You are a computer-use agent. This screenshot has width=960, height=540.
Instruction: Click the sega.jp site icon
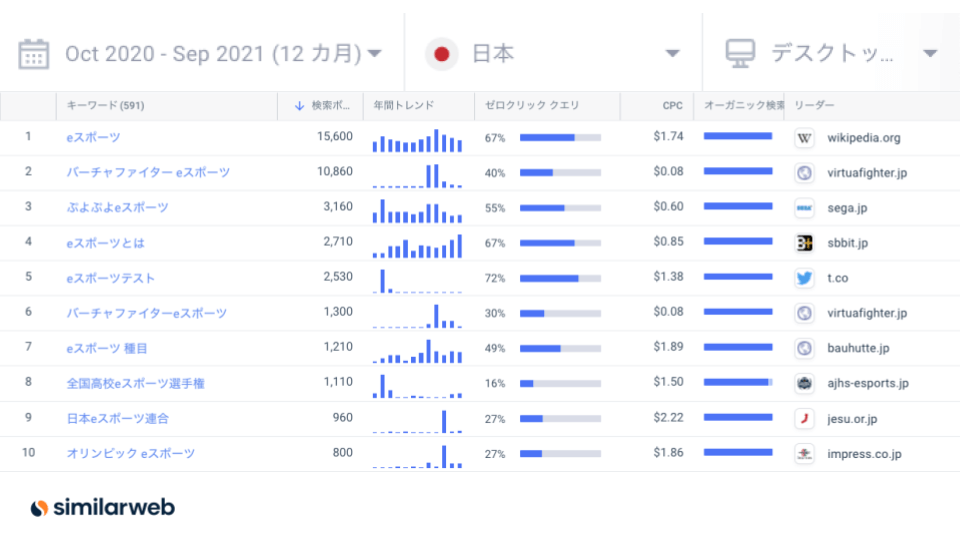pos(803,208)
